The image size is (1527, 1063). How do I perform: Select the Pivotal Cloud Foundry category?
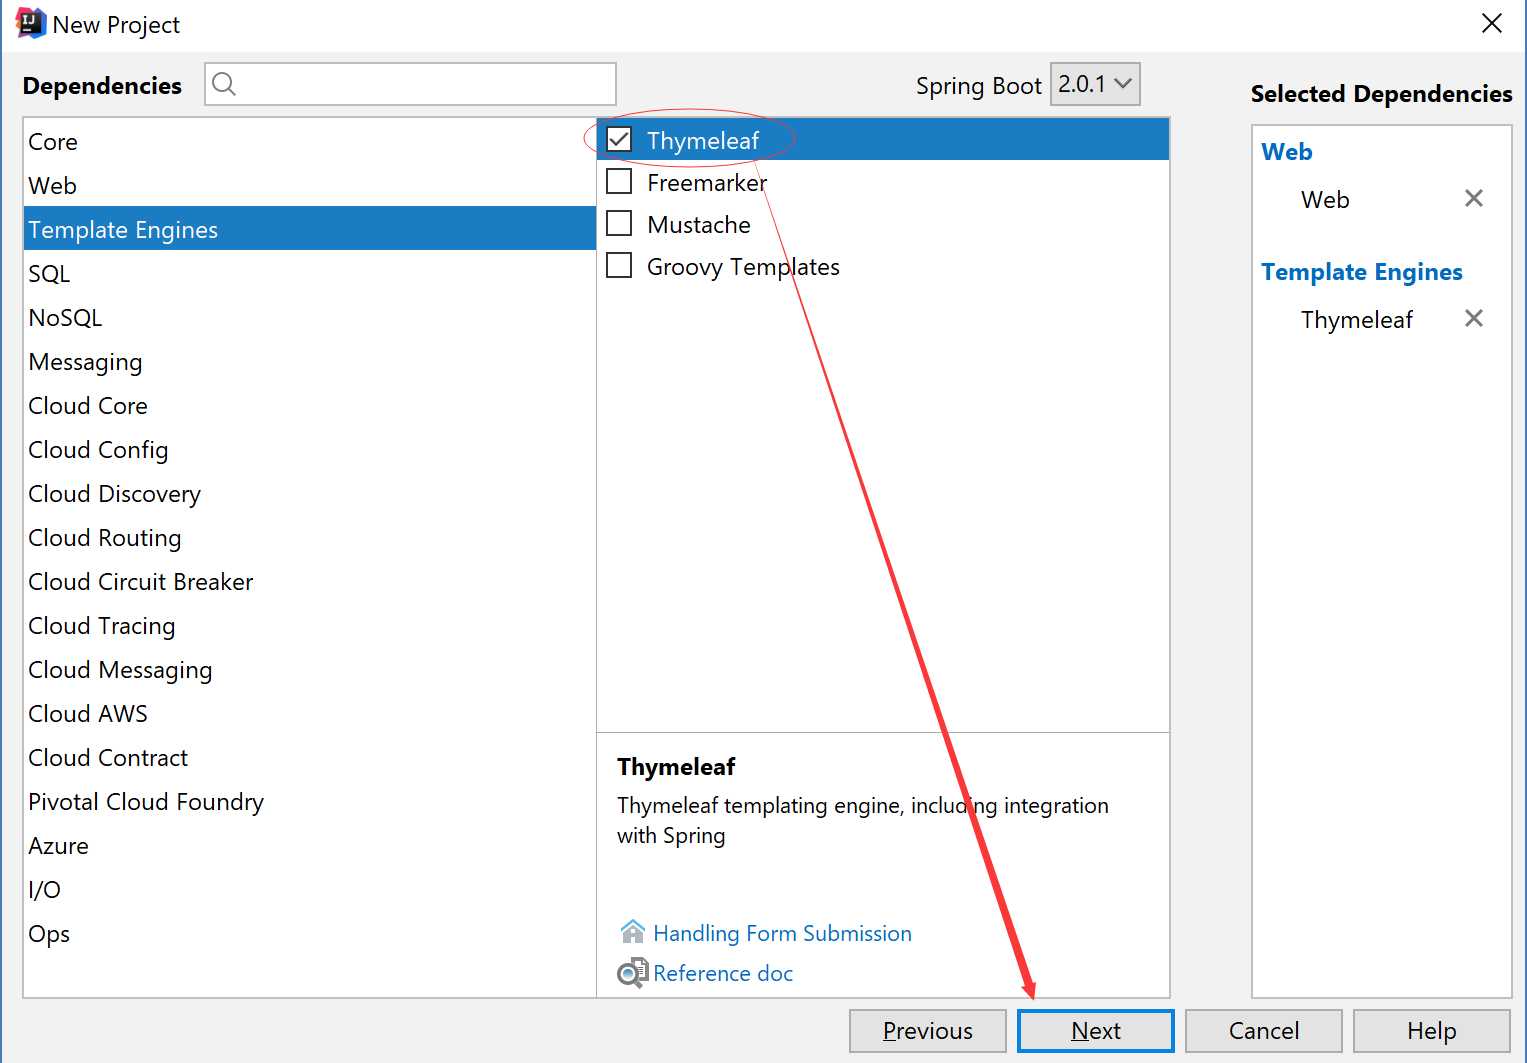(309, 801)
